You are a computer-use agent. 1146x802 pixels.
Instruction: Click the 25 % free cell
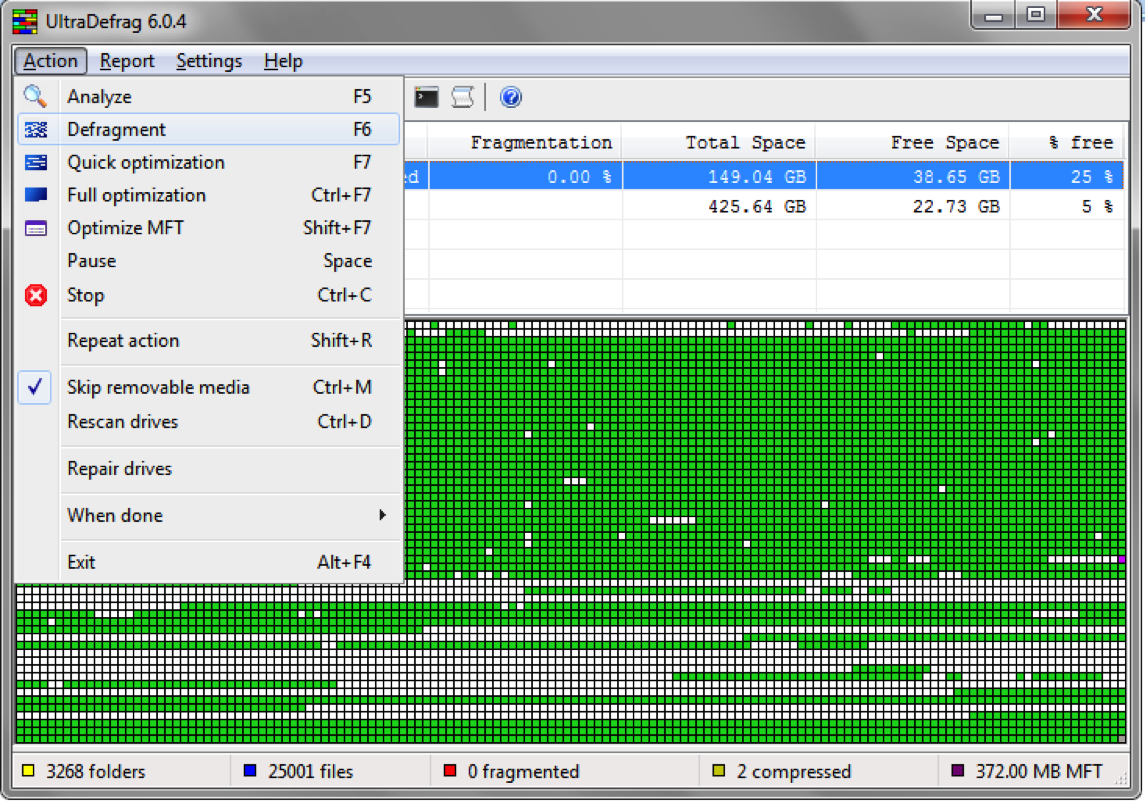(x=1067, y=176)
